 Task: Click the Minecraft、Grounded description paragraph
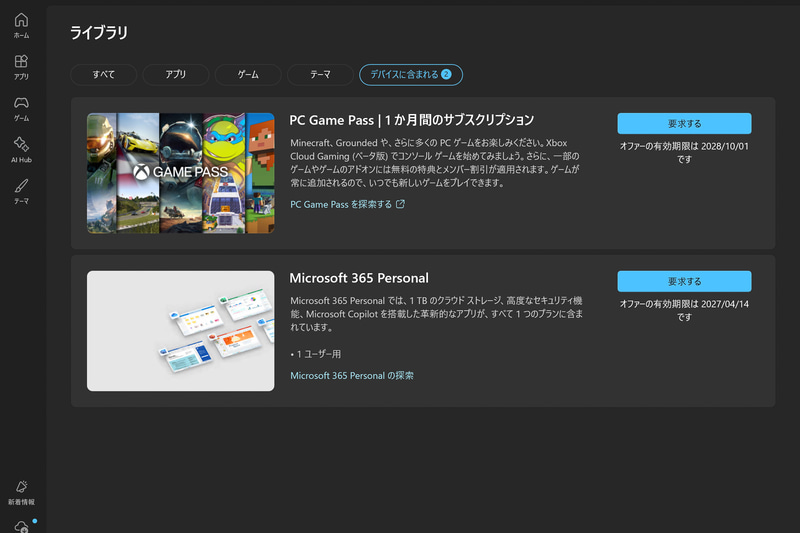pyautogui.click(x=435, y=163)
